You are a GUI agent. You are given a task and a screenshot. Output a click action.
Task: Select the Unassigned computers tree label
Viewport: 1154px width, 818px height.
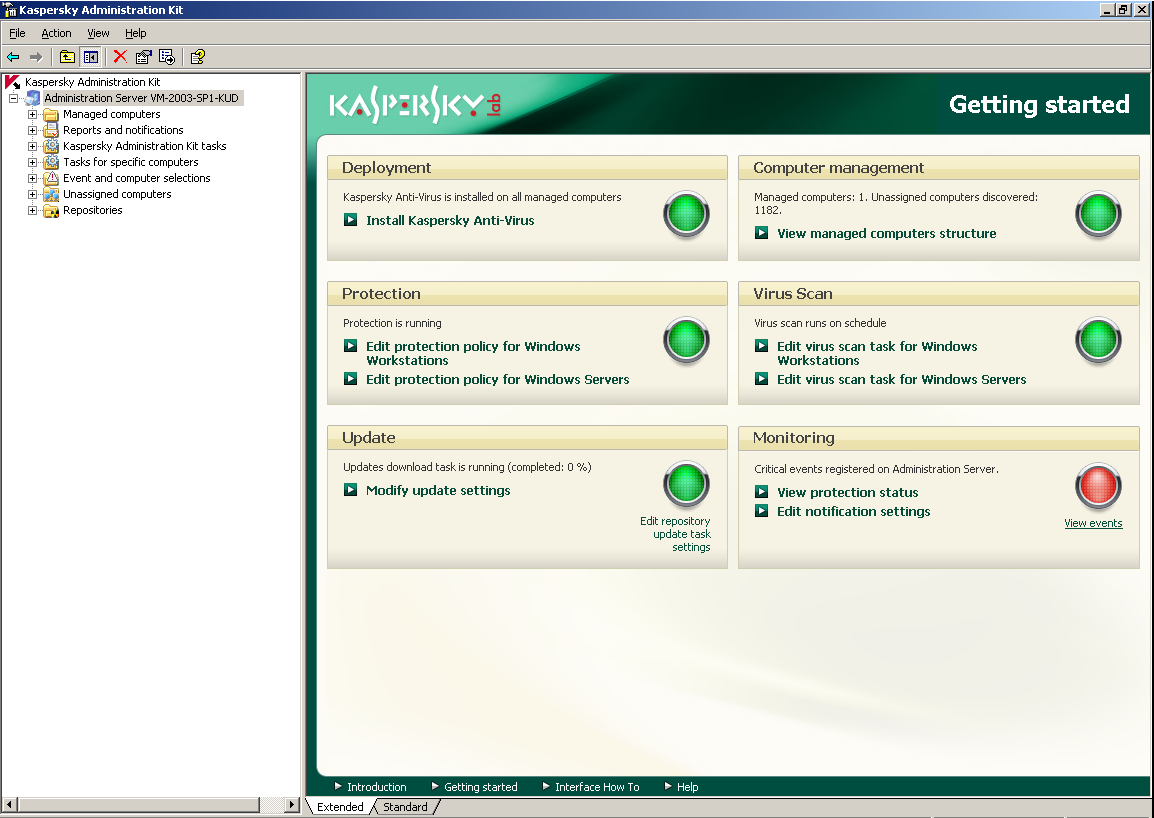[117, 194]
